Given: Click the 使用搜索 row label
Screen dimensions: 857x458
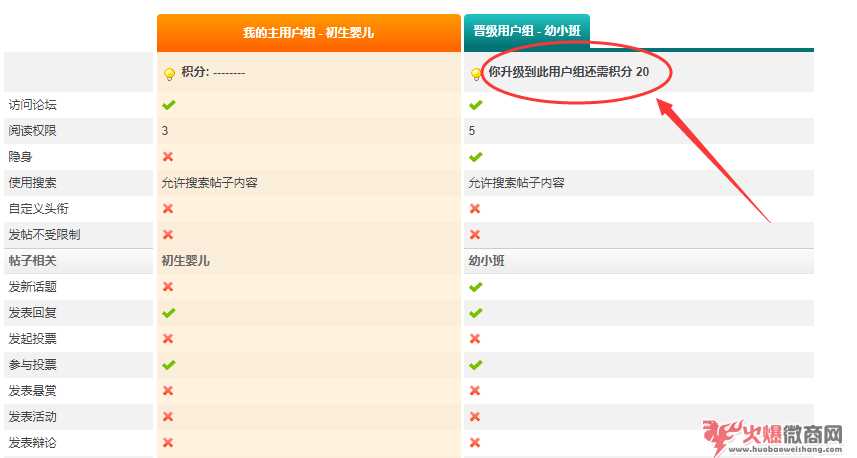Looking at the screenshot, I should coord(32,183).
